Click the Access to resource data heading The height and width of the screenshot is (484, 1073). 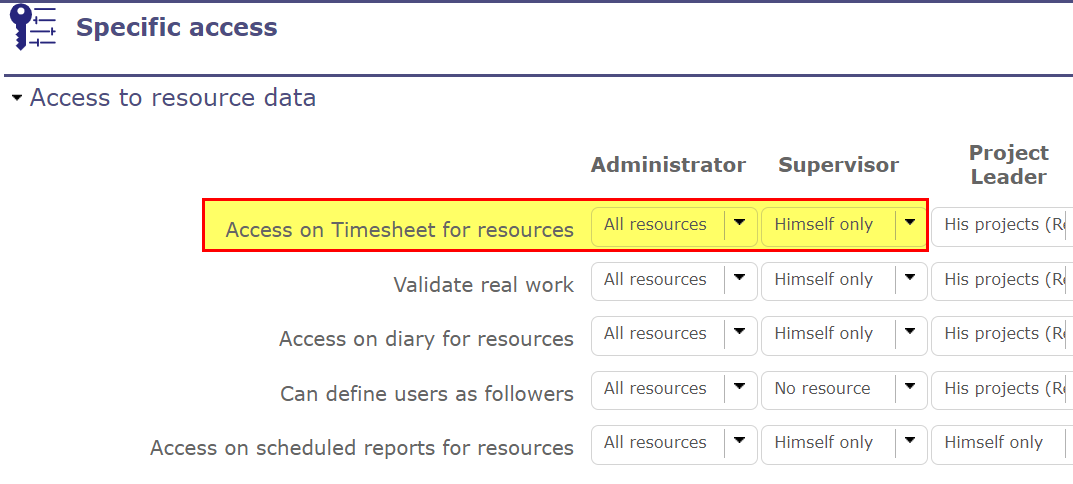pos(173,98)
